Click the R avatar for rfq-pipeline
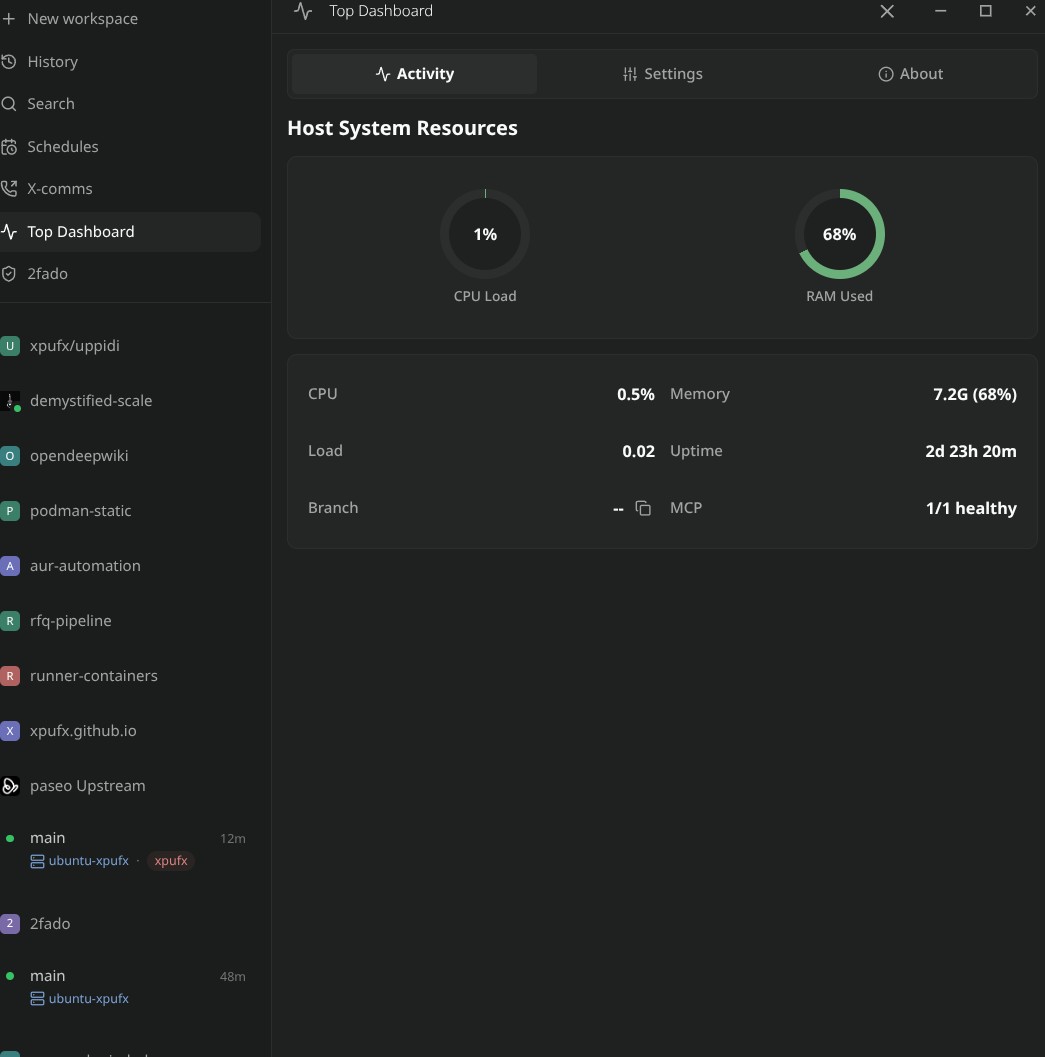Image resolution: width=1045 pixels, height=1057 pixels. 9,621
